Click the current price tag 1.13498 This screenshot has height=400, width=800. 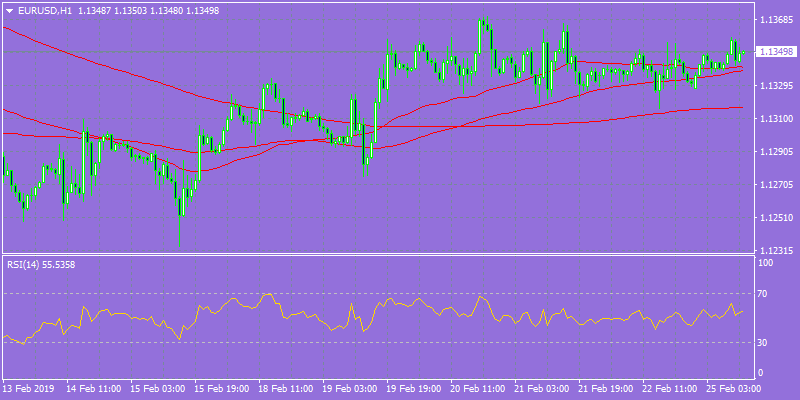coord(776,52)
